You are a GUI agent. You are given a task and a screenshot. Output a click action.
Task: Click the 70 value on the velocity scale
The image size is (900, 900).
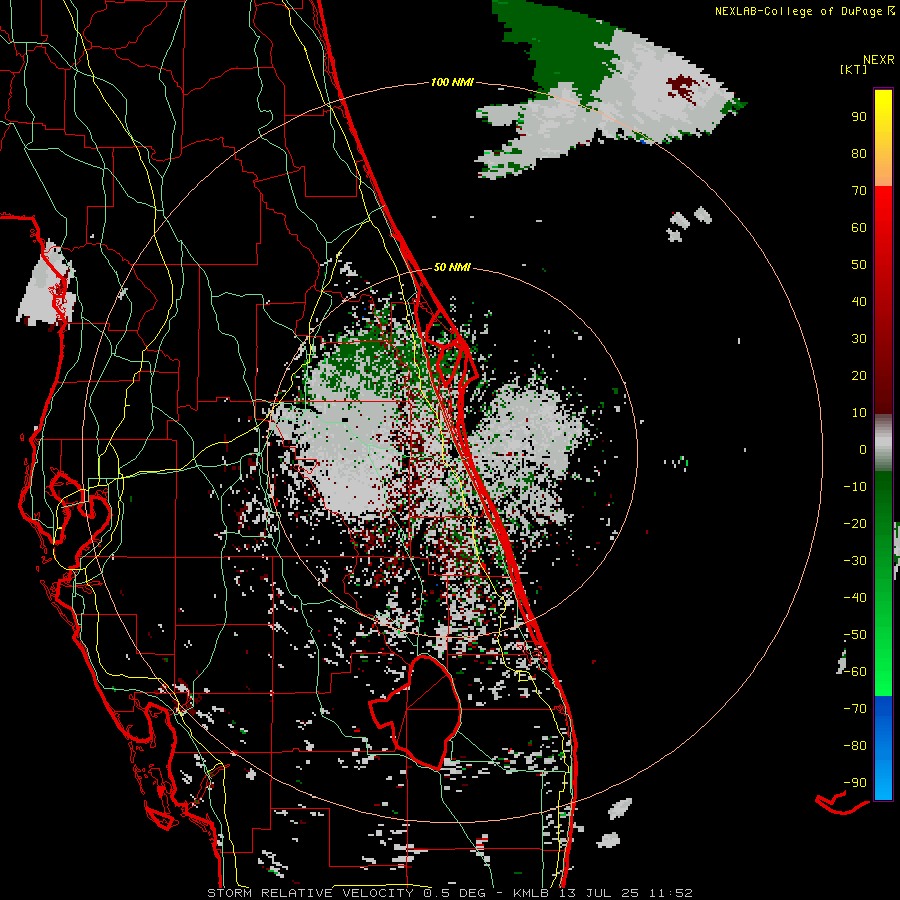859,191
